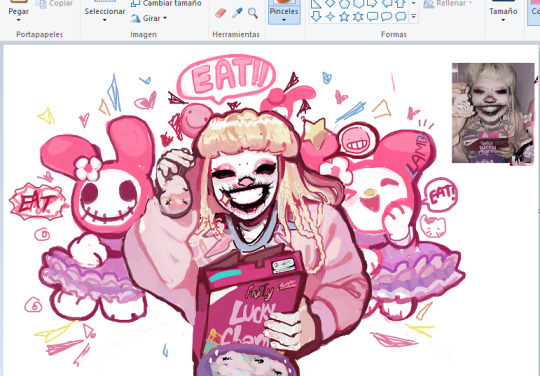Click the Pegar paste button

pyautogui.click(x=19, y=8)
